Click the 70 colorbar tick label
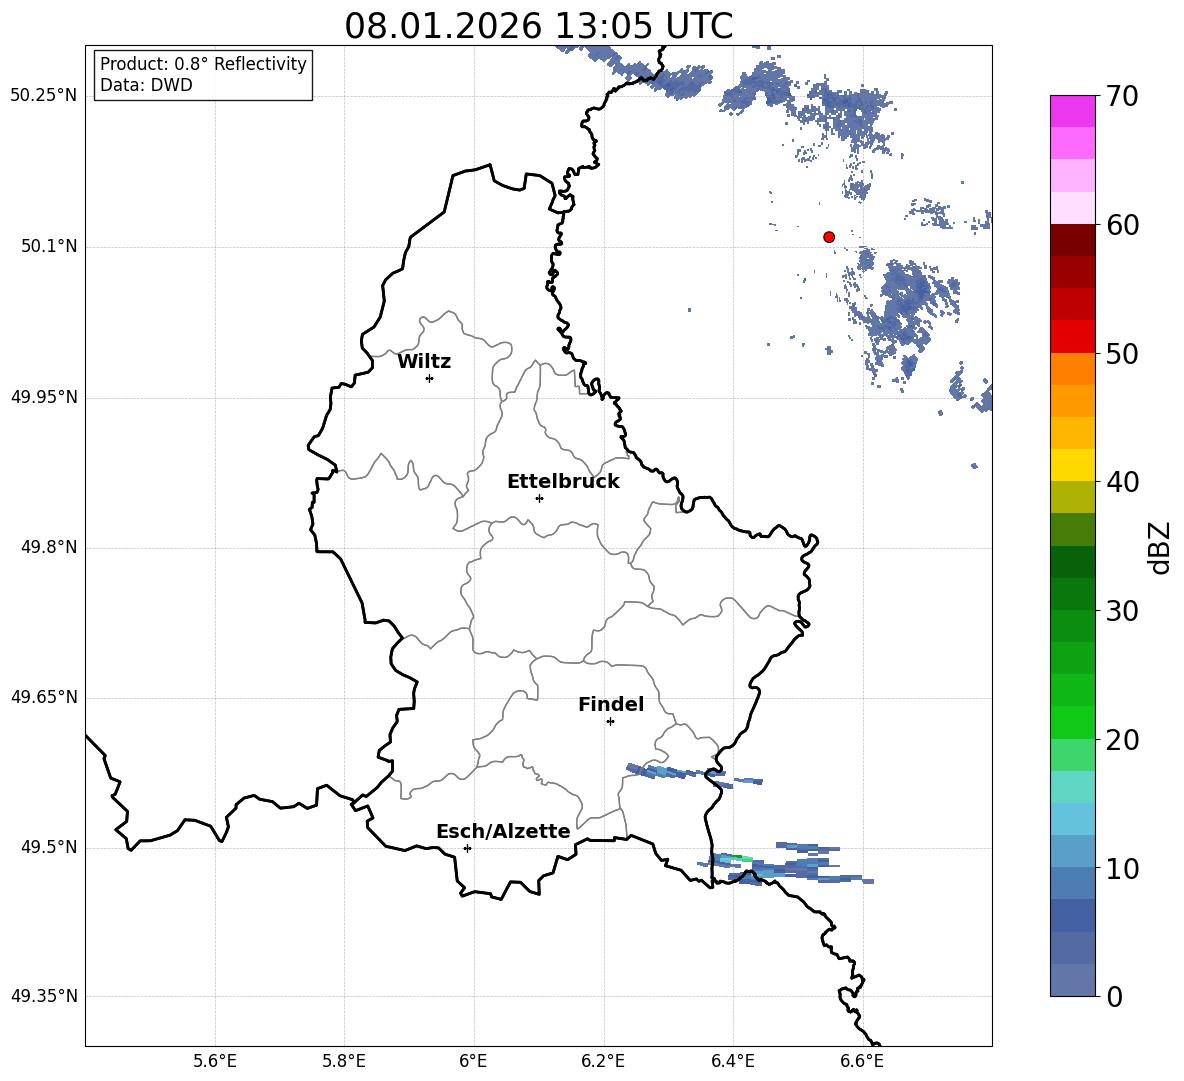 (1122, 97)
